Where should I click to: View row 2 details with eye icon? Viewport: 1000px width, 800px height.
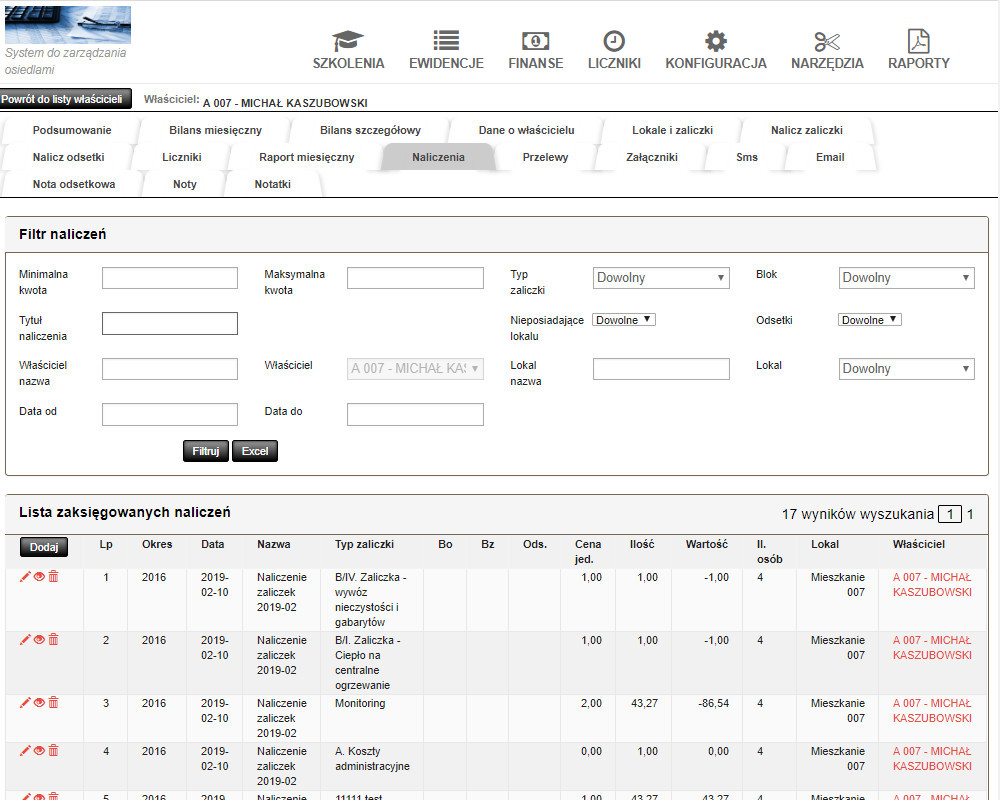click(x=39, y=640)
